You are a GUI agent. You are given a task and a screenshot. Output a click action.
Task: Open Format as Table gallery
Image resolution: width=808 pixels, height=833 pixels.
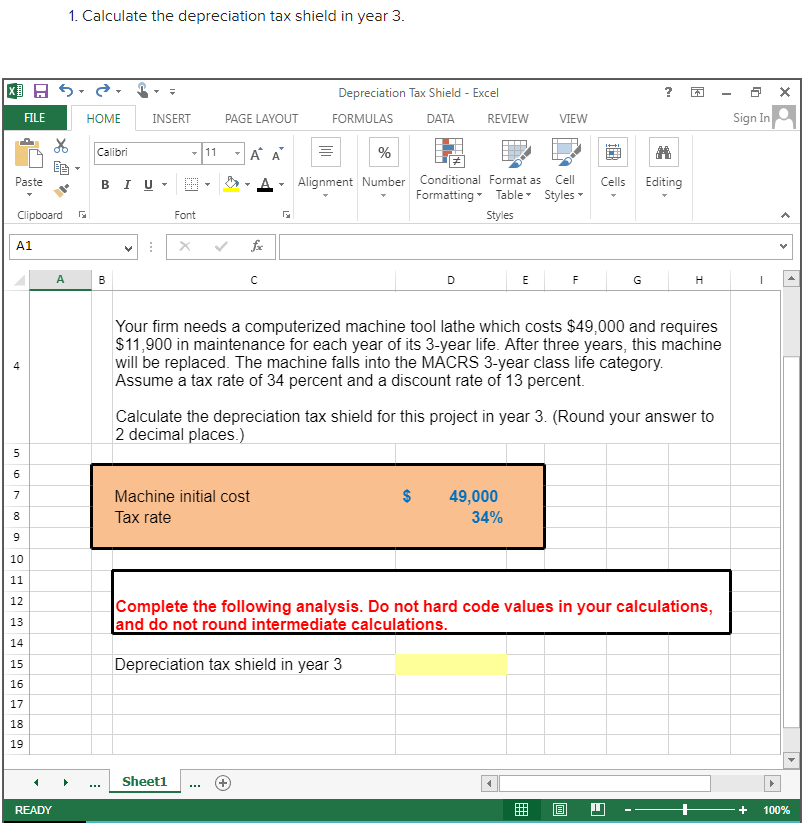pyautogui.click(x=515, y=169)
